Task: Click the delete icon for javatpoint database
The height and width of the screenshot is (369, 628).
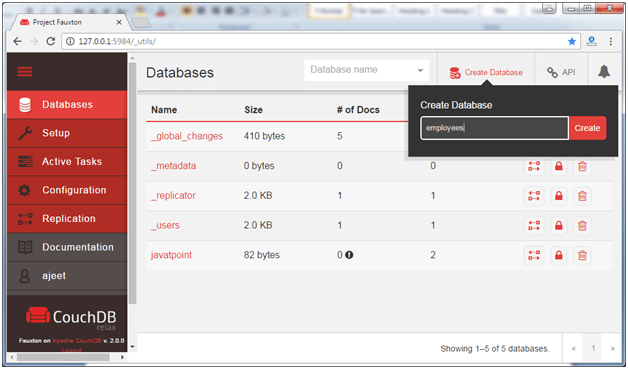Action: tap(582, 255)
